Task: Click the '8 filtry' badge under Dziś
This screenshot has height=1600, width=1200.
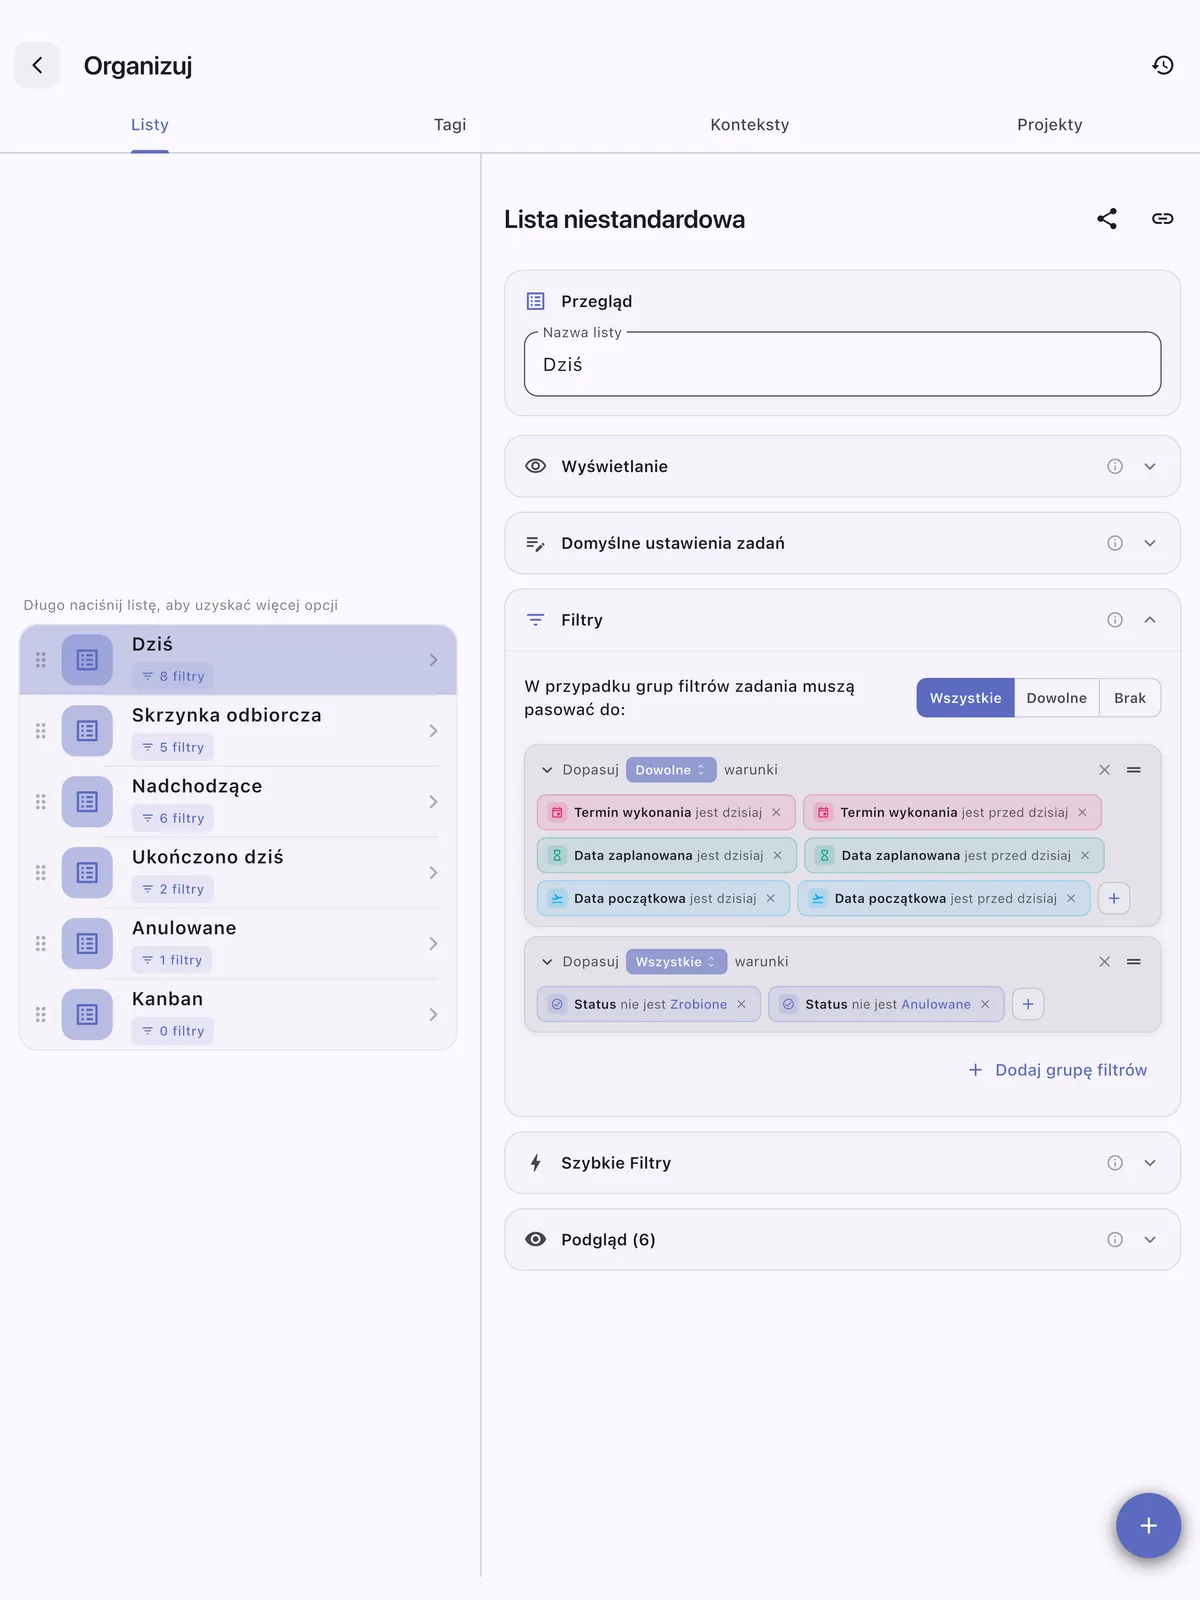Action: pyautogui.click(x=172, y=676)
